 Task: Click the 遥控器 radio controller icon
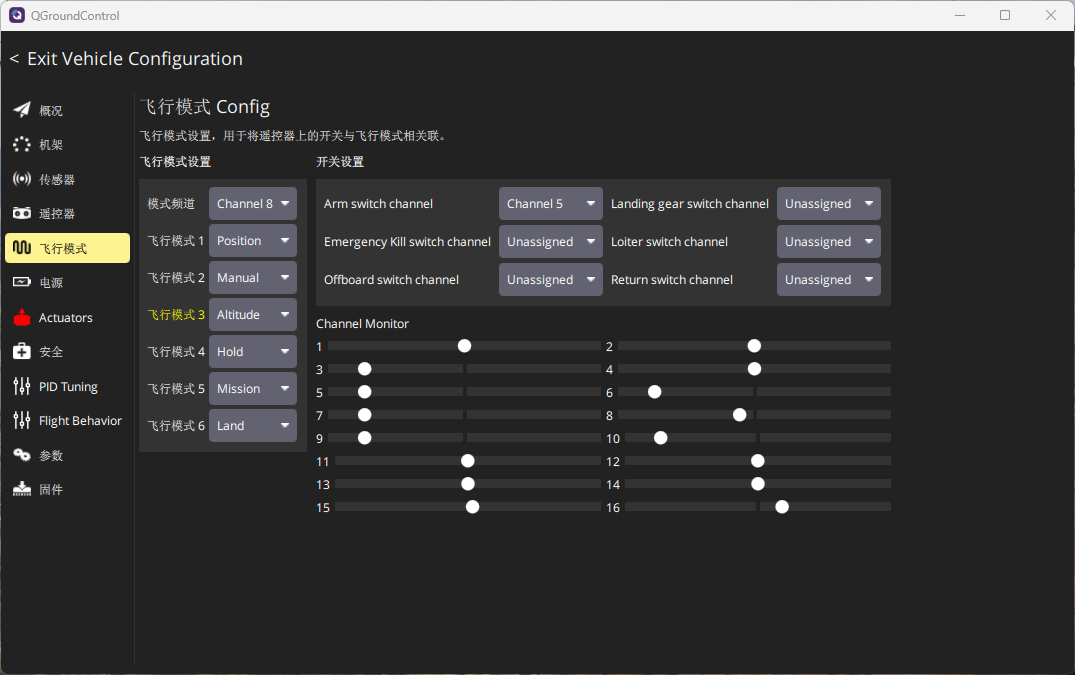22,214
